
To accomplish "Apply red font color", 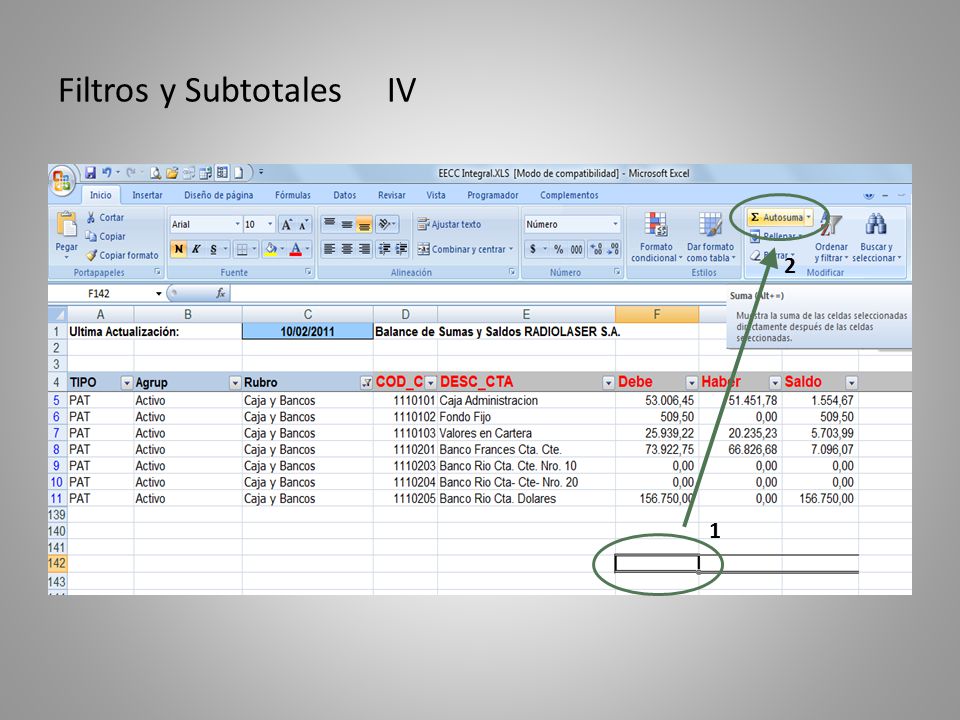I will pos(296,249).
